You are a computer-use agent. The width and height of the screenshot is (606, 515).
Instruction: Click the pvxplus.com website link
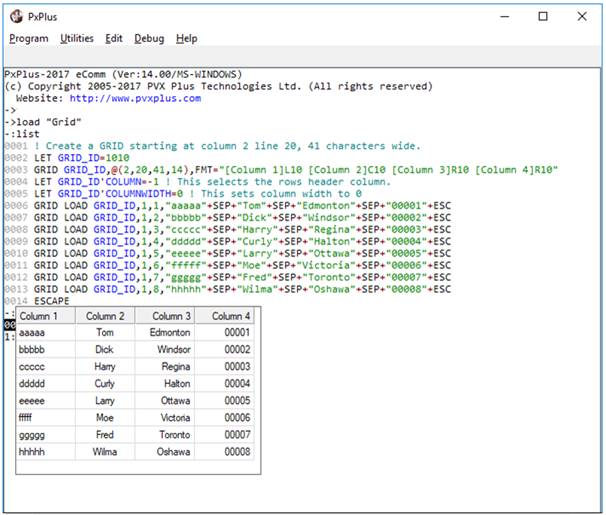coord(135,98)
